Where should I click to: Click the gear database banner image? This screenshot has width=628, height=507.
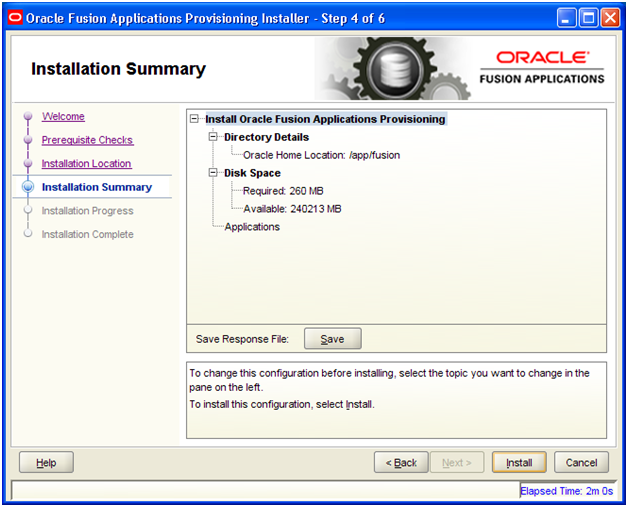coord(393,68)
